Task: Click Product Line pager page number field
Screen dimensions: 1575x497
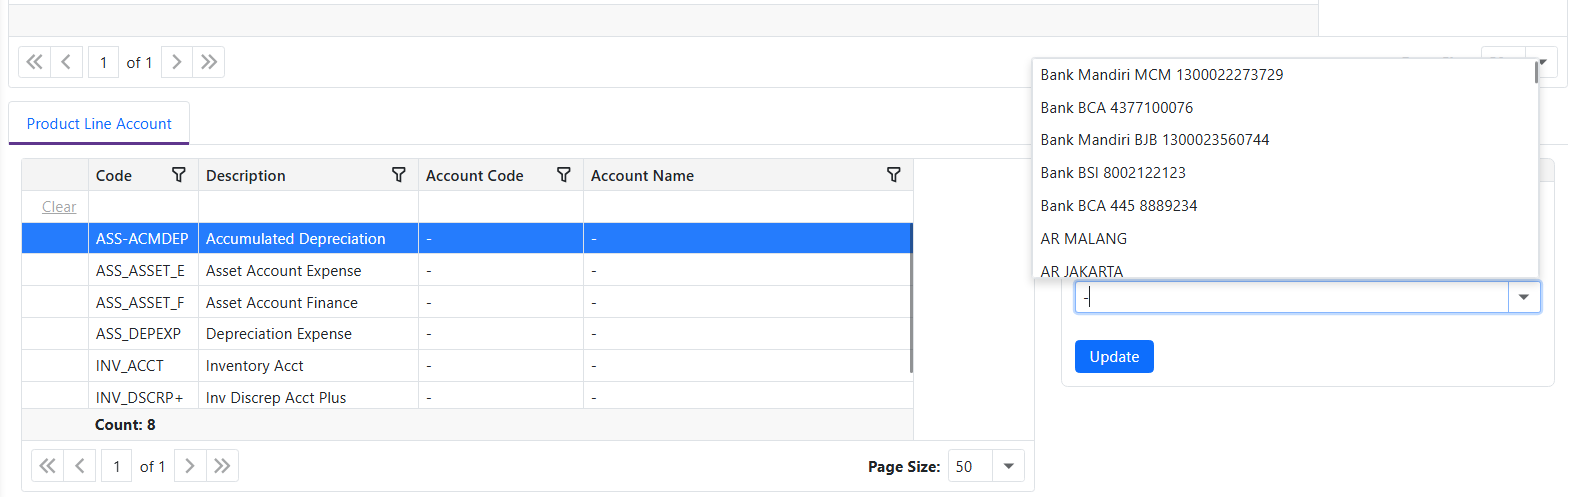Action: point(117,466)
